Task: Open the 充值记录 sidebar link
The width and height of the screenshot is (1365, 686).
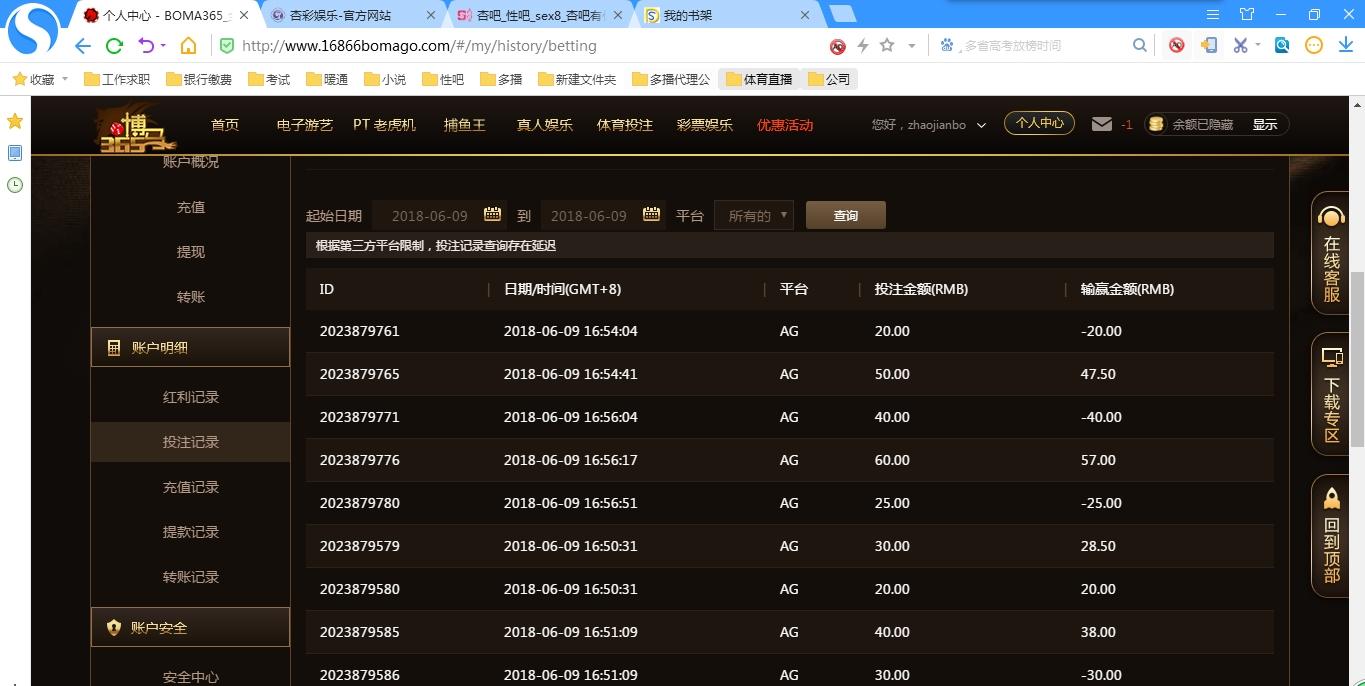Action: click(191, 487)
